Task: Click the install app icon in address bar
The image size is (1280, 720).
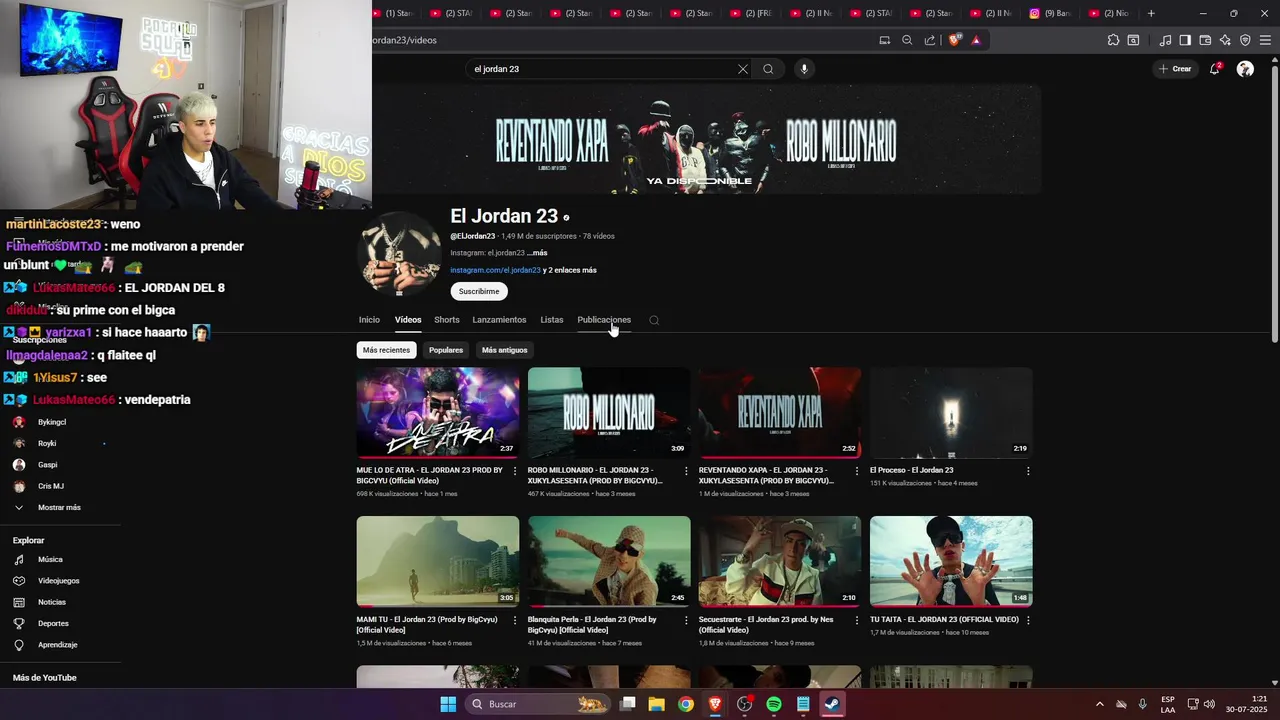Action: tap(885, 40)
